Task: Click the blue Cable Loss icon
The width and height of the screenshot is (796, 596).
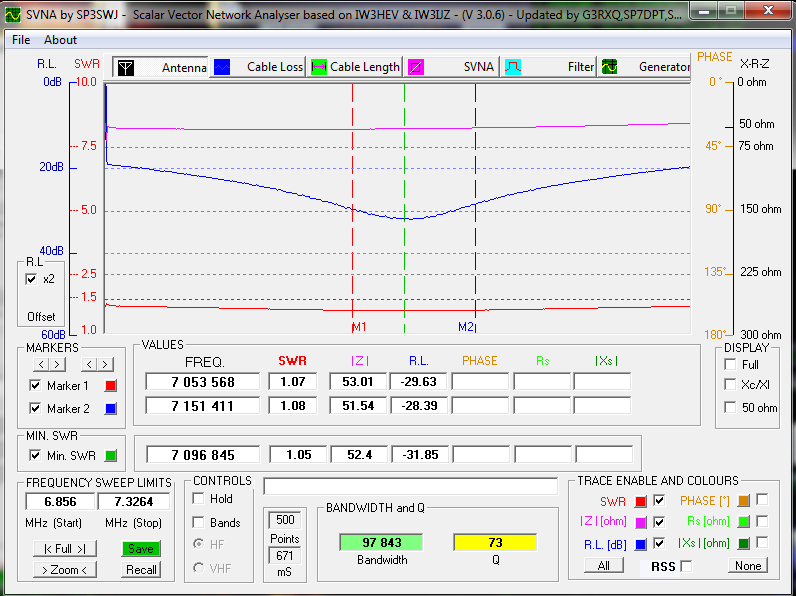Action: (x=222, y=67)
